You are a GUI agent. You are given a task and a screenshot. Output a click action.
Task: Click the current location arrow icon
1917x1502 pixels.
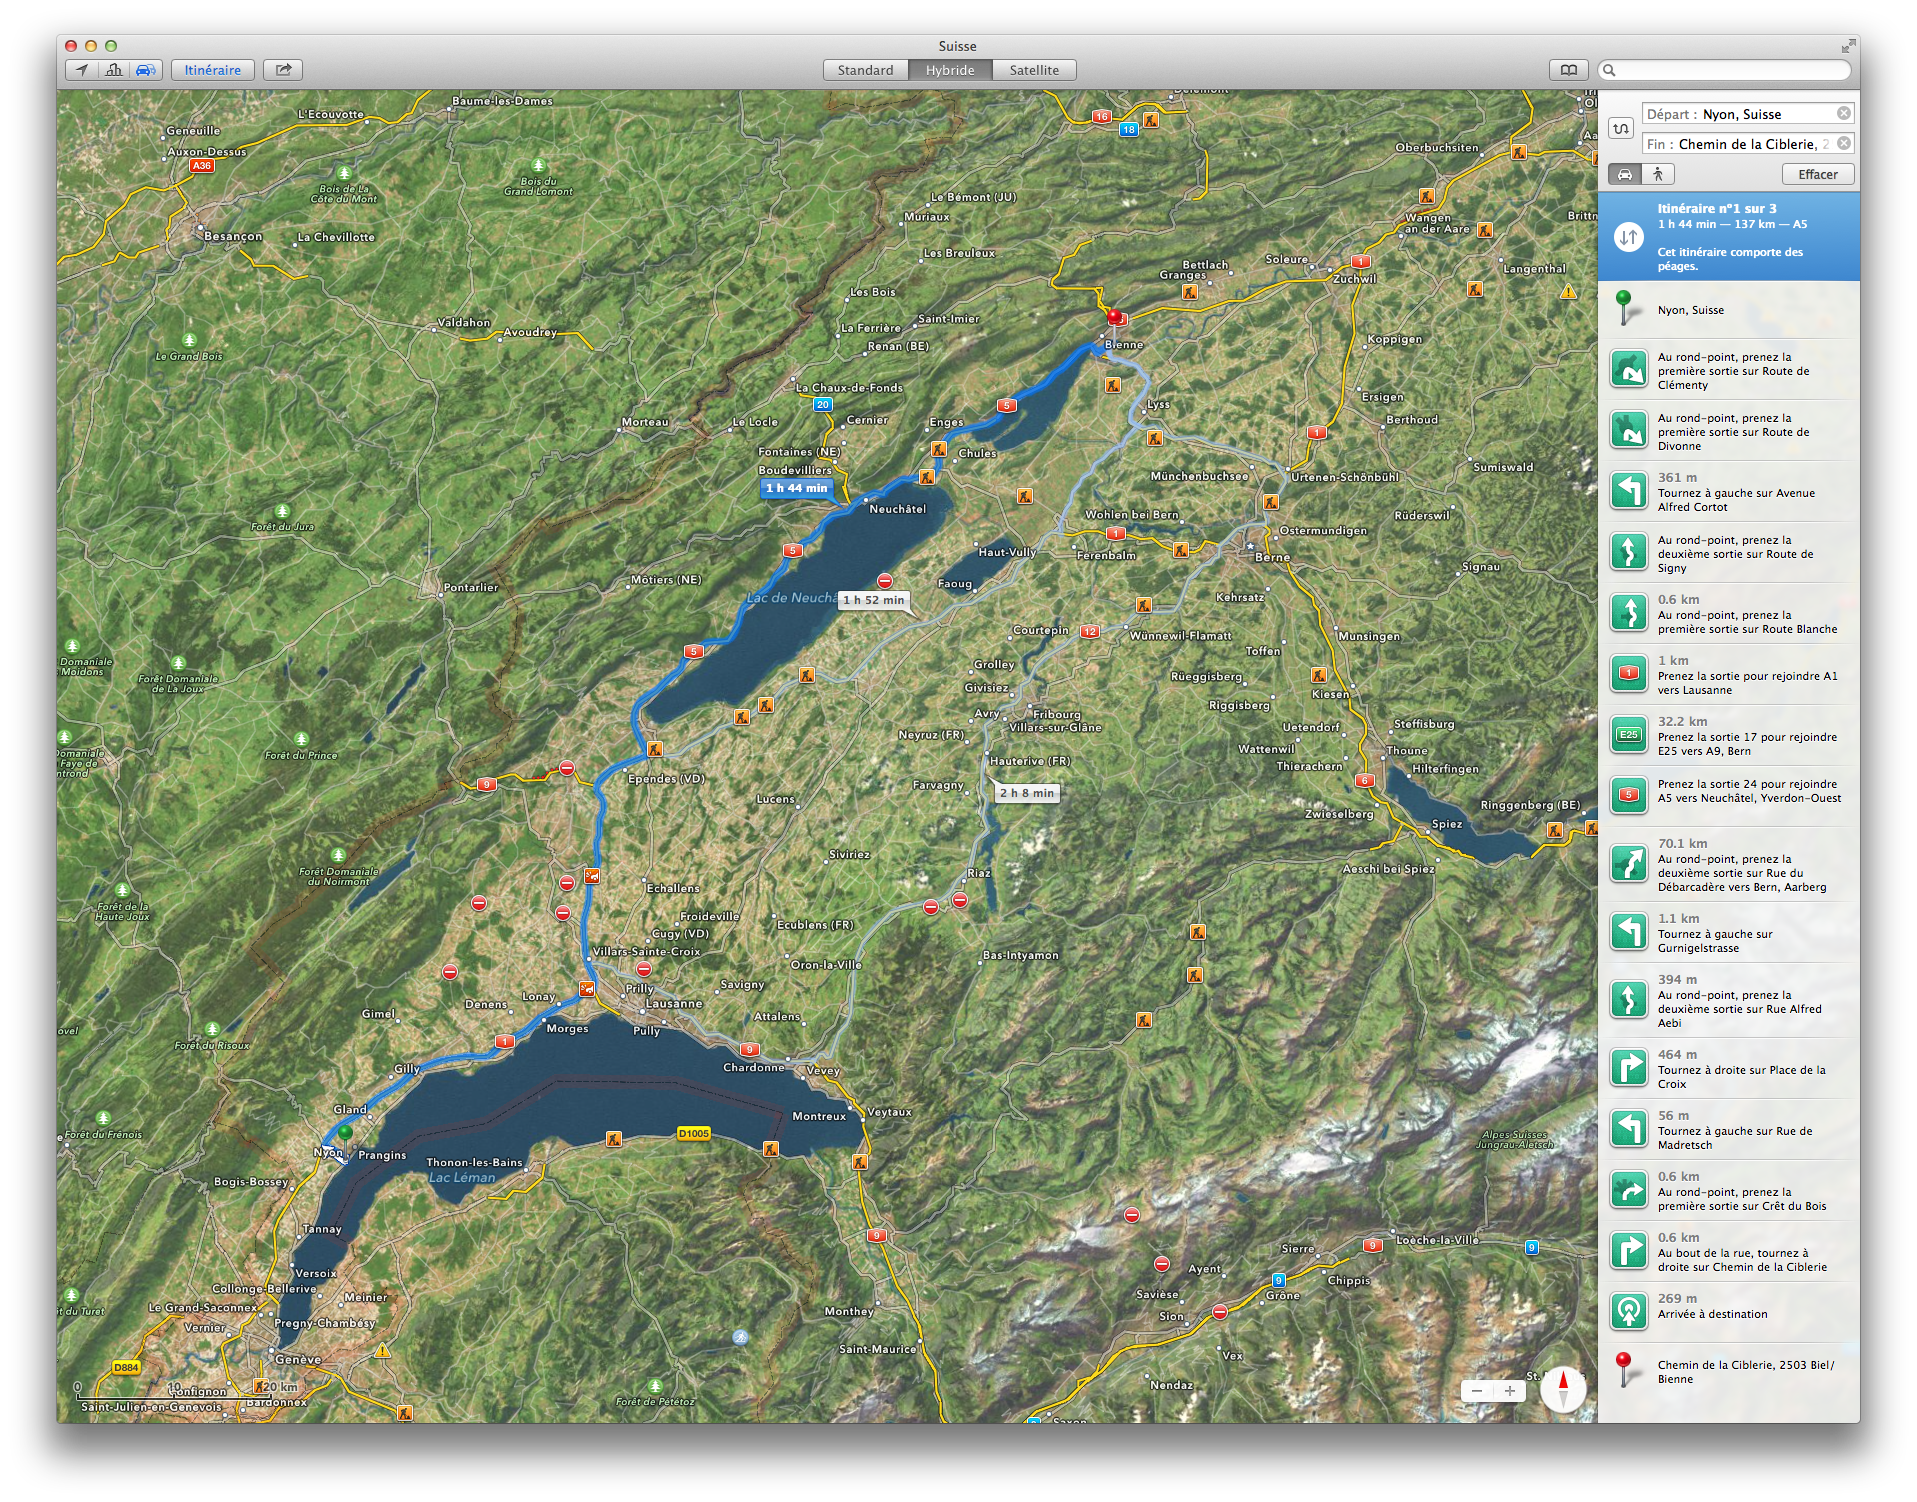pyautogui.click(x=82, y=70)
